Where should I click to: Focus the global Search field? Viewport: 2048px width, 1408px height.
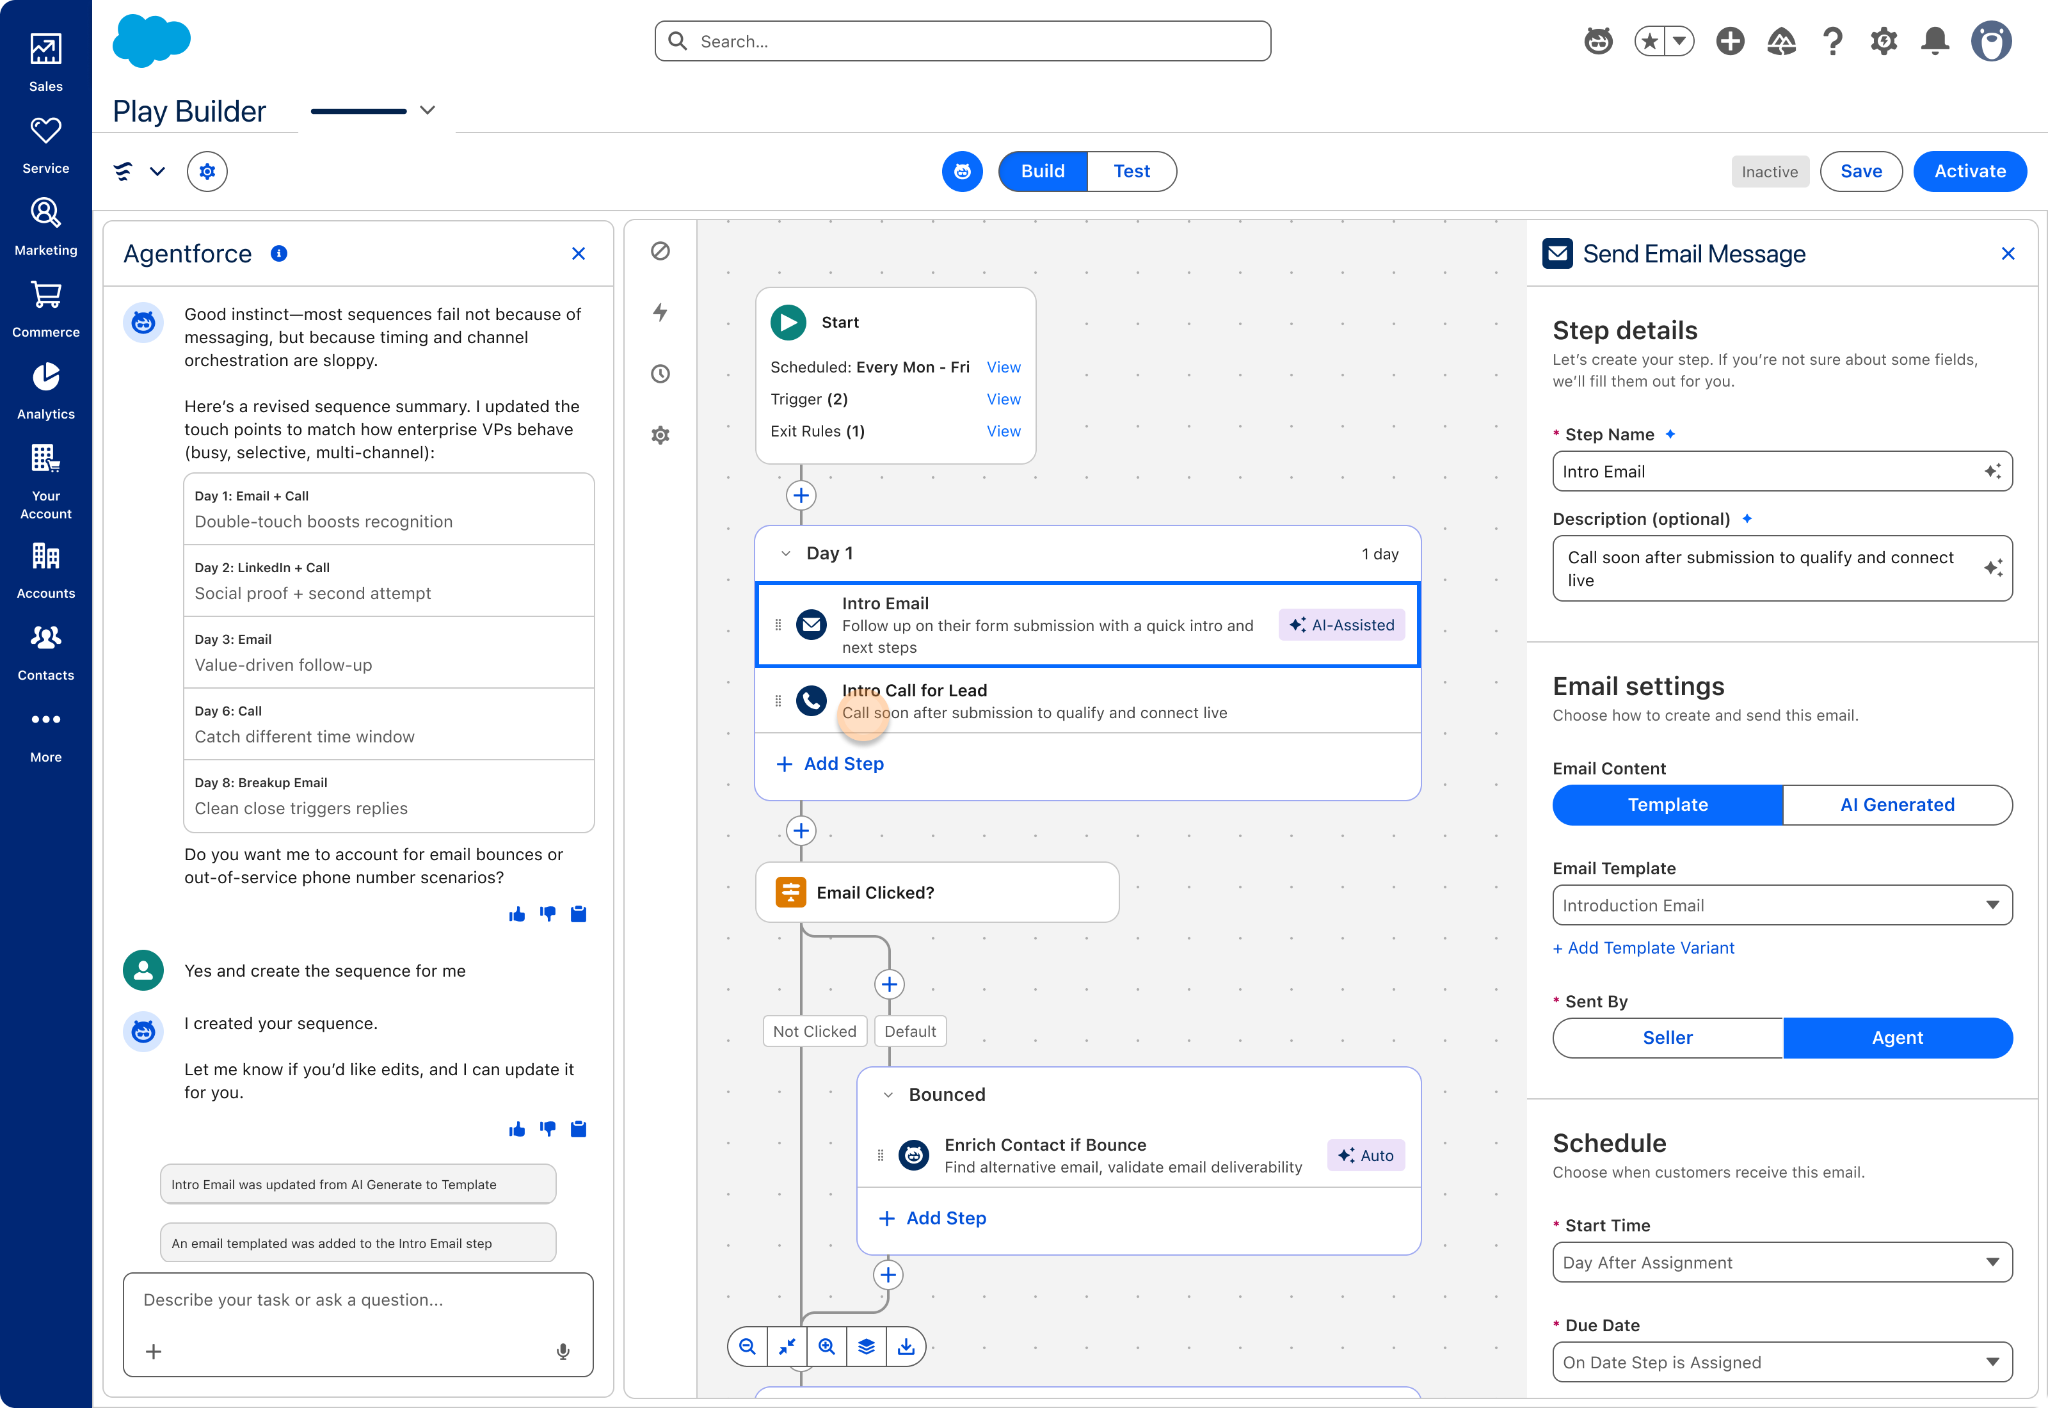[x=963, y=41]
